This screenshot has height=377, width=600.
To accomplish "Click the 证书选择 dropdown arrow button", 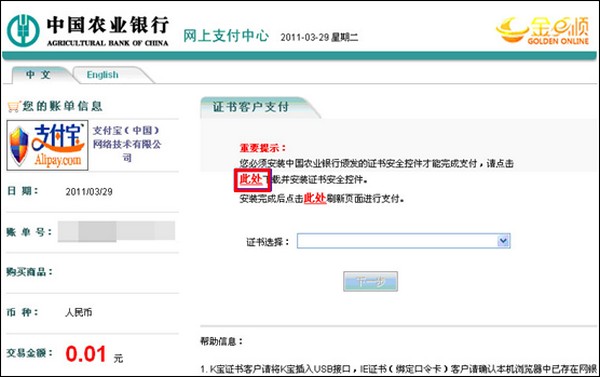I will point(503,241).
